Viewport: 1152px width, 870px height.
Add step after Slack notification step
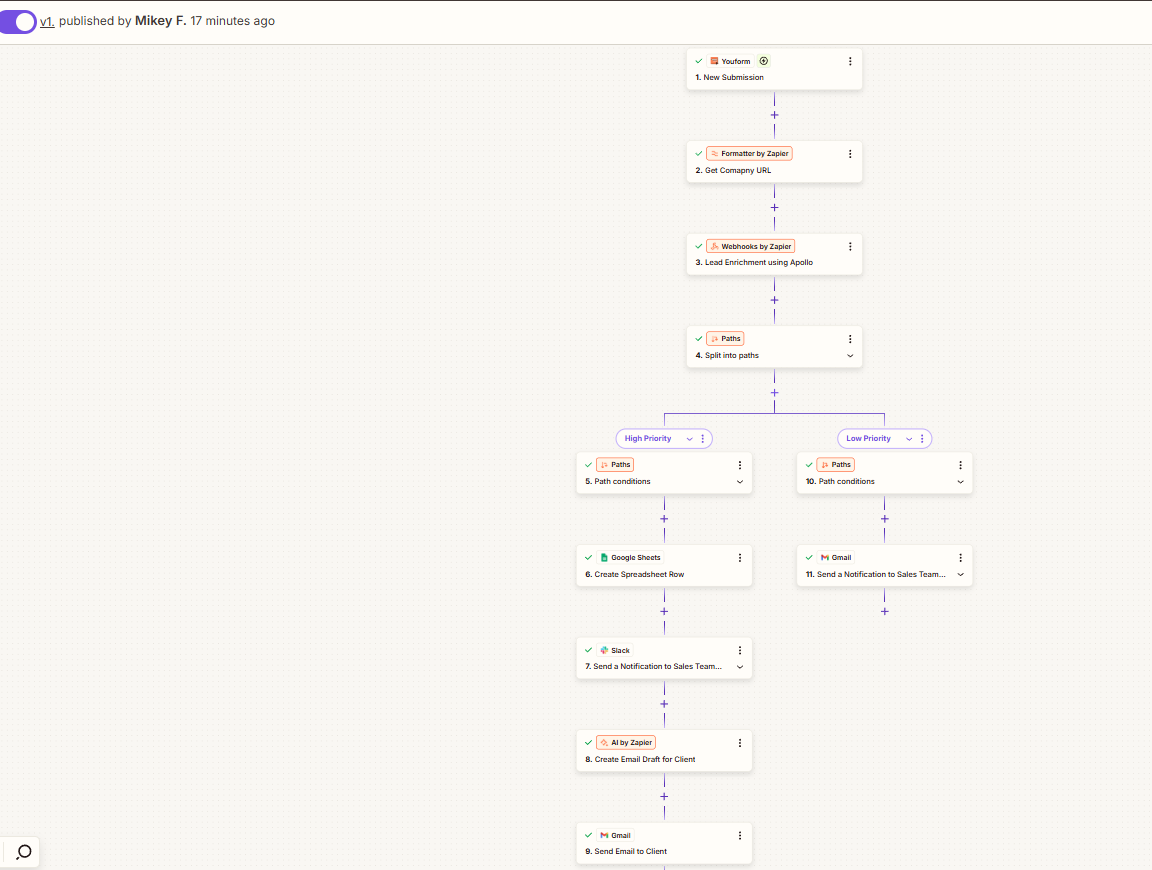pos(664,705)
